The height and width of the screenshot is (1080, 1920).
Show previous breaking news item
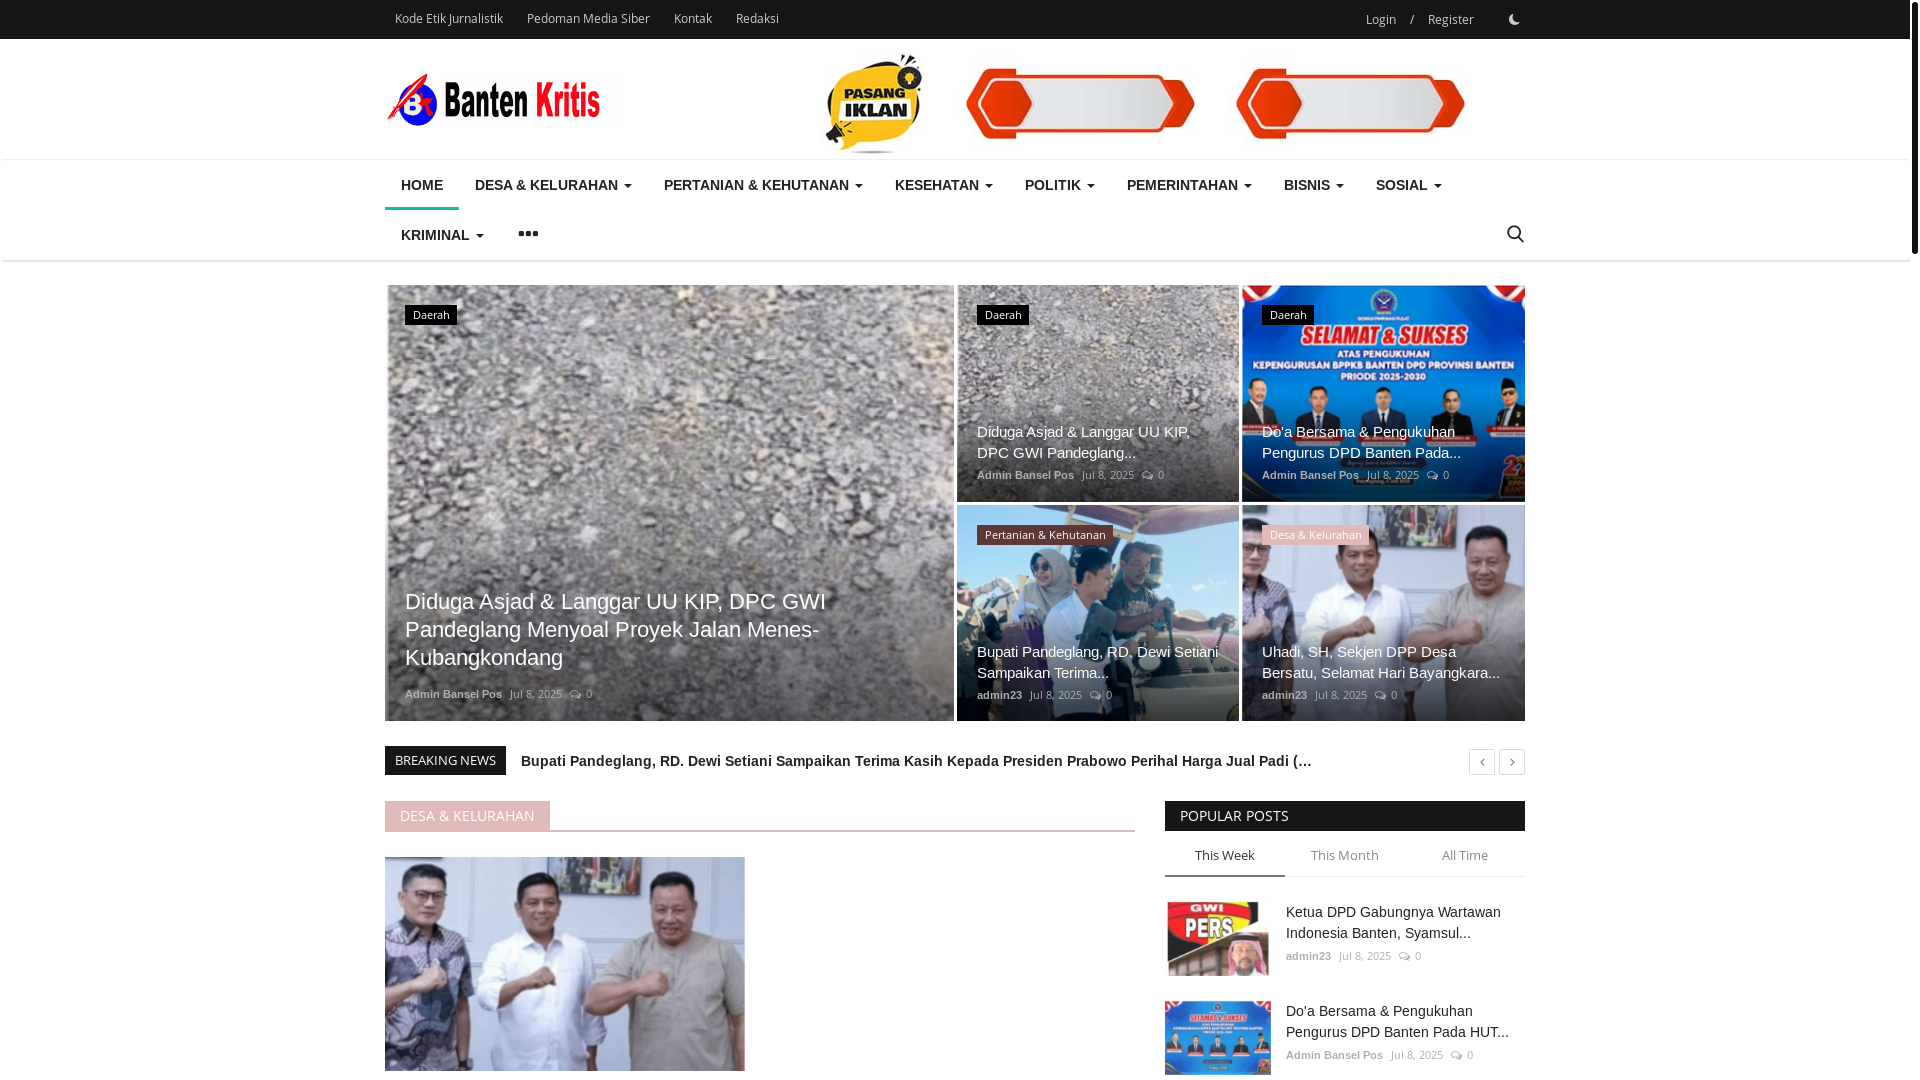click(1482, 762)
